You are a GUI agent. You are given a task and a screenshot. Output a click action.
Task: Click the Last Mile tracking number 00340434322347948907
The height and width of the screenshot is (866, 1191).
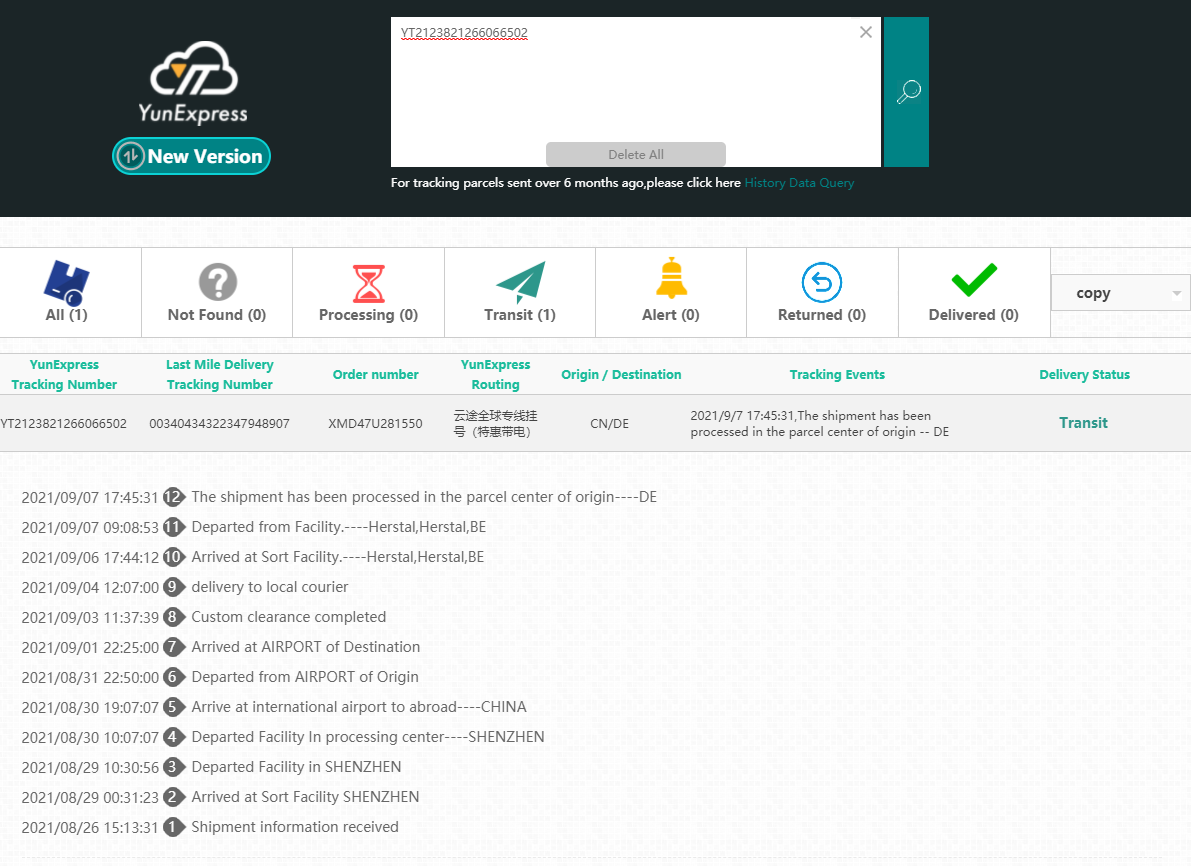pos(219,423)
